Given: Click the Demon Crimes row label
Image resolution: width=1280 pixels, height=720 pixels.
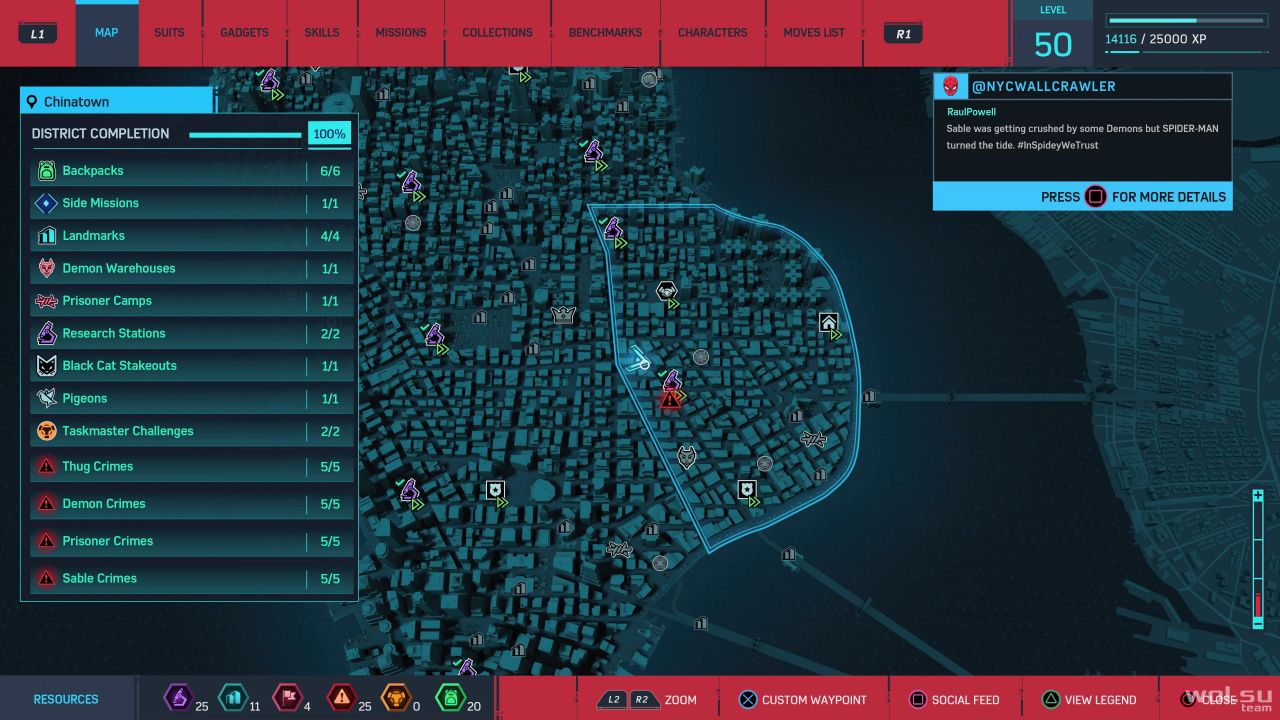Looking at the screenshot, I should [104, 504].
